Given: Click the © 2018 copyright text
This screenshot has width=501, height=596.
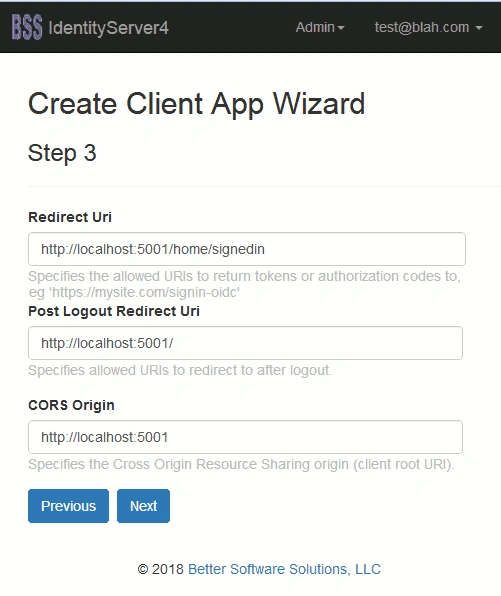Looking at the screenshot, I should [x=160, y=569].
